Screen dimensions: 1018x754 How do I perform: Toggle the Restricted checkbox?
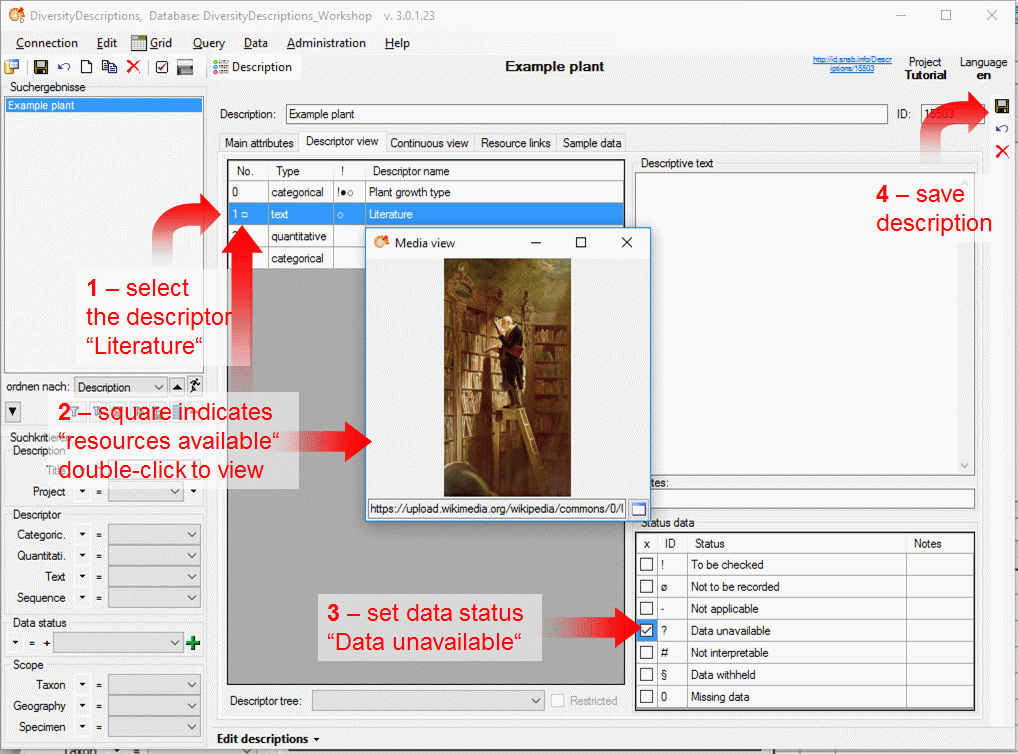click(558, 701)
